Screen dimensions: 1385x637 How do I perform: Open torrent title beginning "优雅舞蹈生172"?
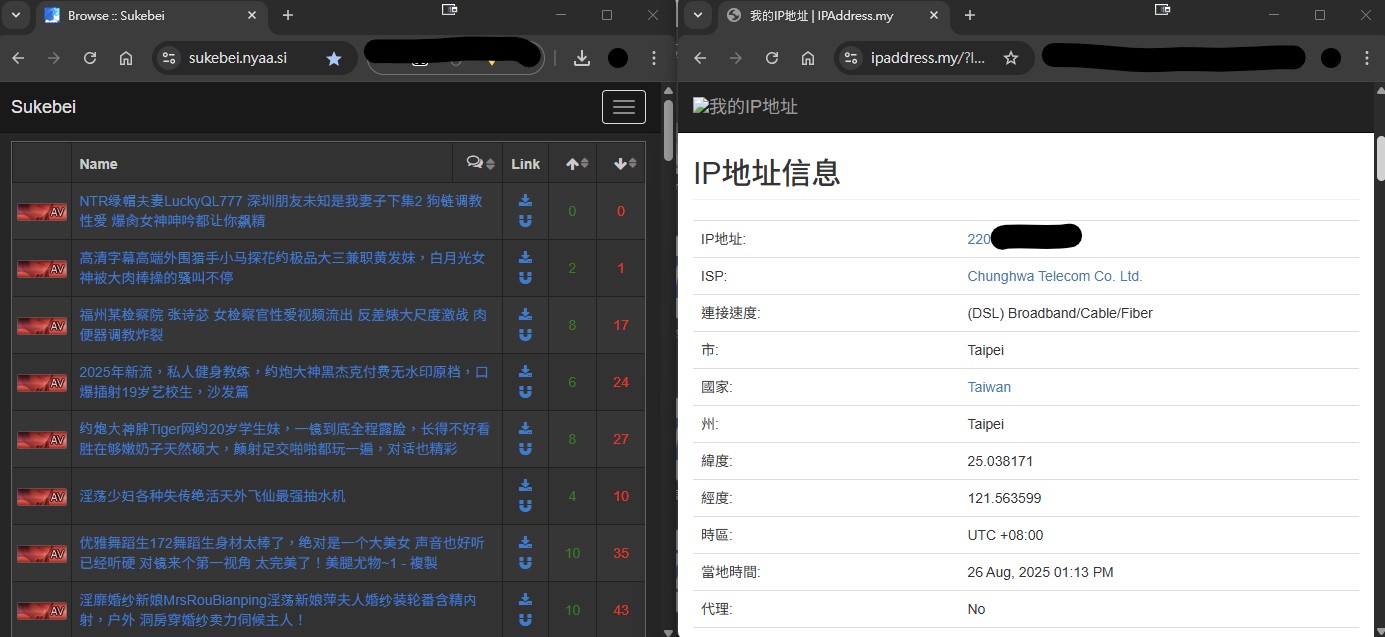(282, 552)
